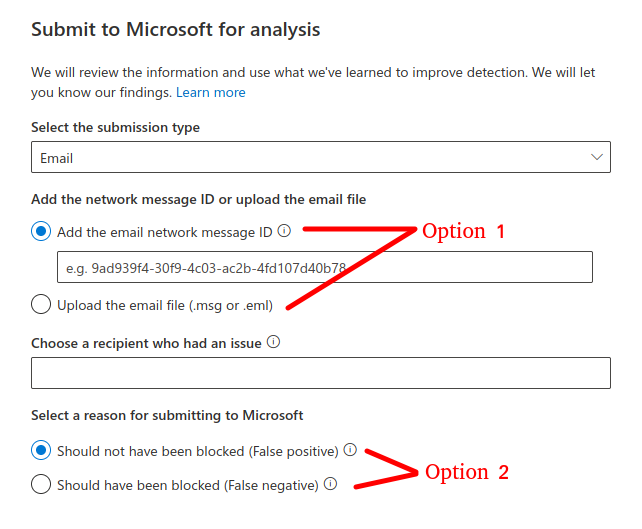
Task: Click the Upload the email file label text
Action: [x=165, y=305]
